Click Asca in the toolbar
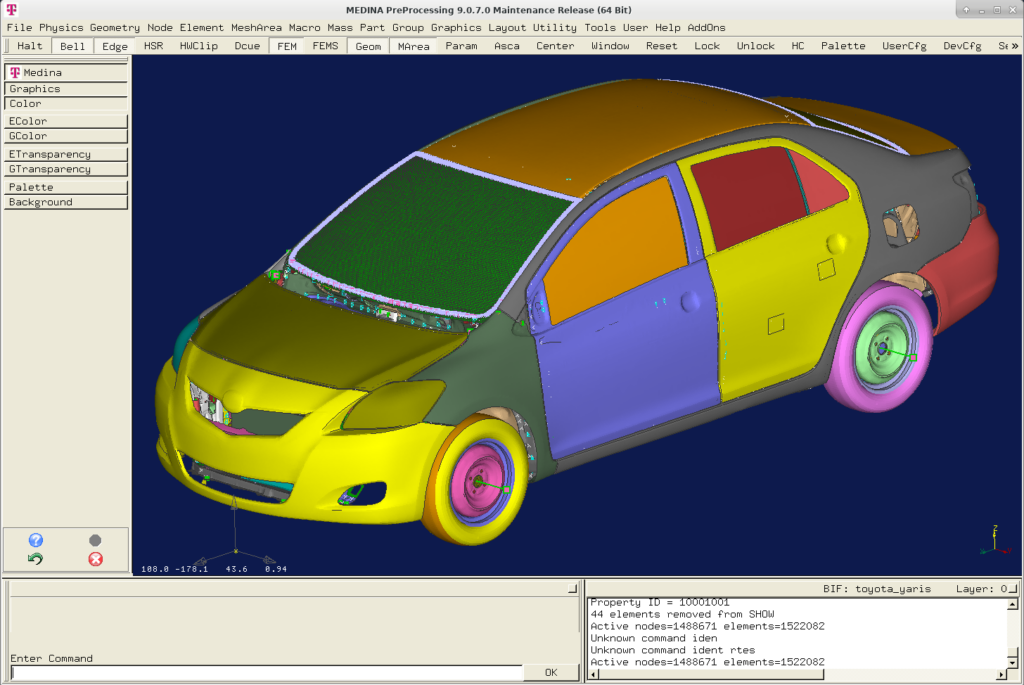This screenshot has height=685, width=1024. pos(507,46)
